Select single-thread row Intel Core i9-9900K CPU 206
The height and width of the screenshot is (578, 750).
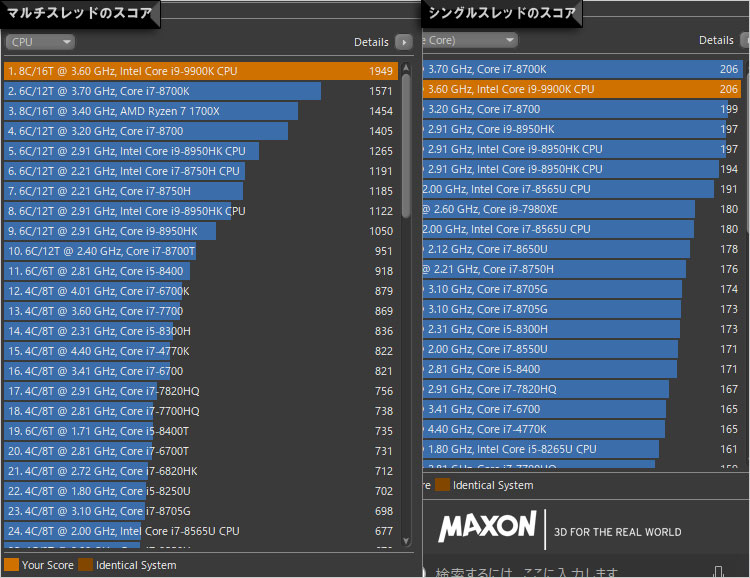[583, 89]
